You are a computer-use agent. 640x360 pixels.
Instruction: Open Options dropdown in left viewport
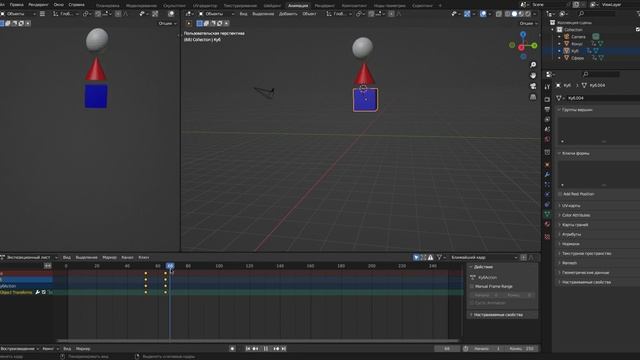tap(167, 23)
